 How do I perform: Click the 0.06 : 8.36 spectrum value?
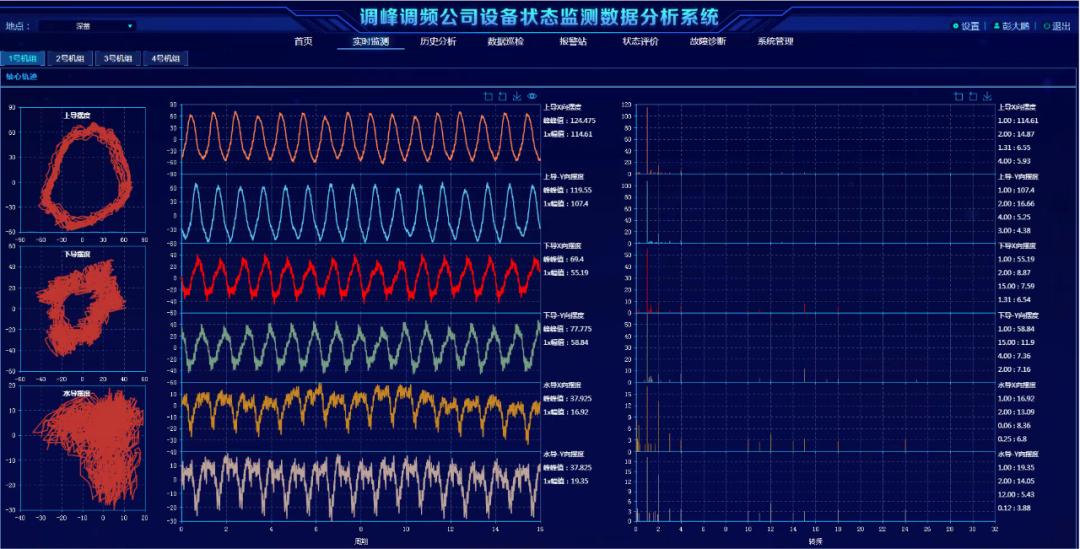coord(1015,426)
